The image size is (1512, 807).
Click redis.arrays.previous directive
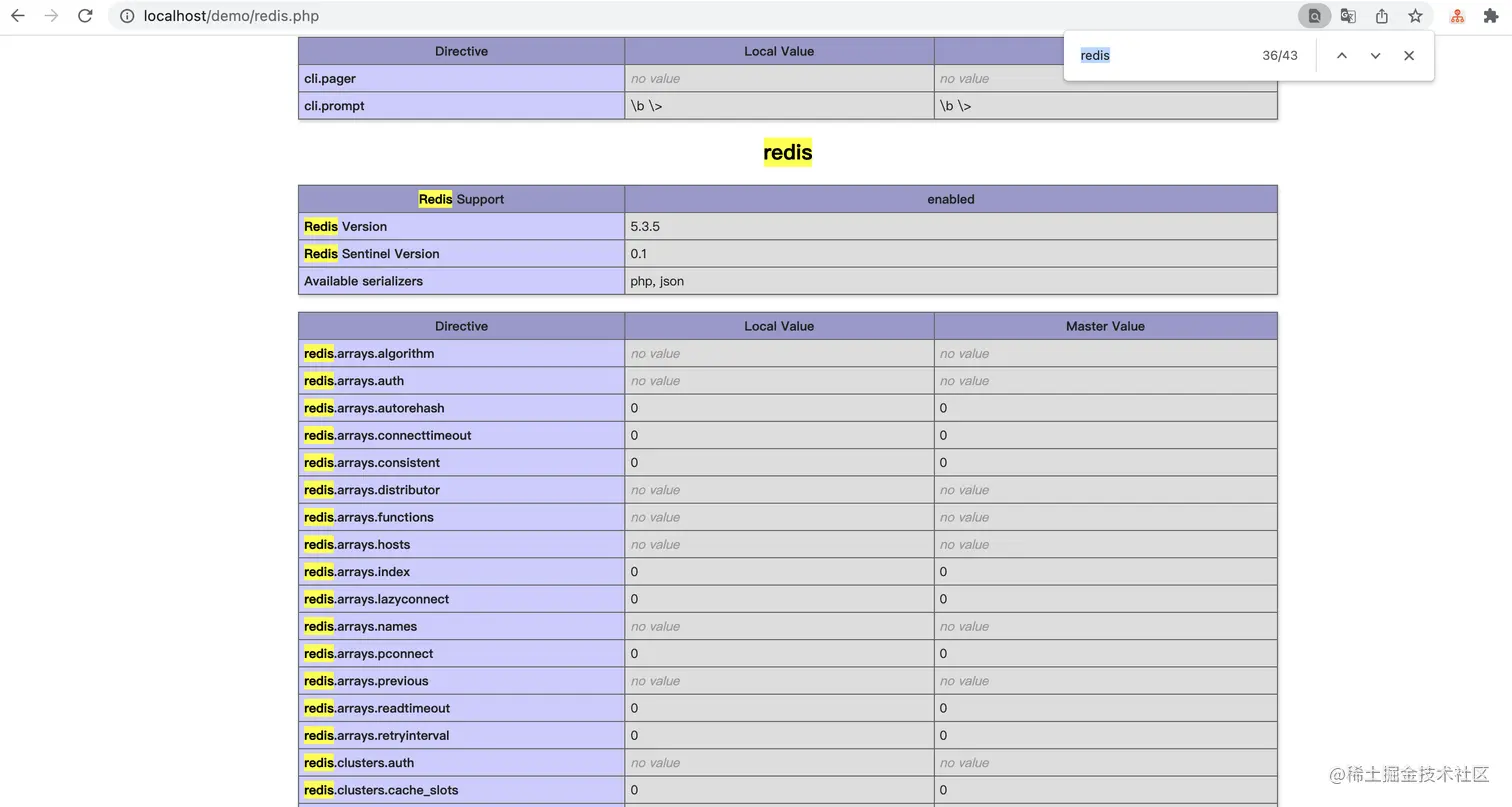click(366, 681)
